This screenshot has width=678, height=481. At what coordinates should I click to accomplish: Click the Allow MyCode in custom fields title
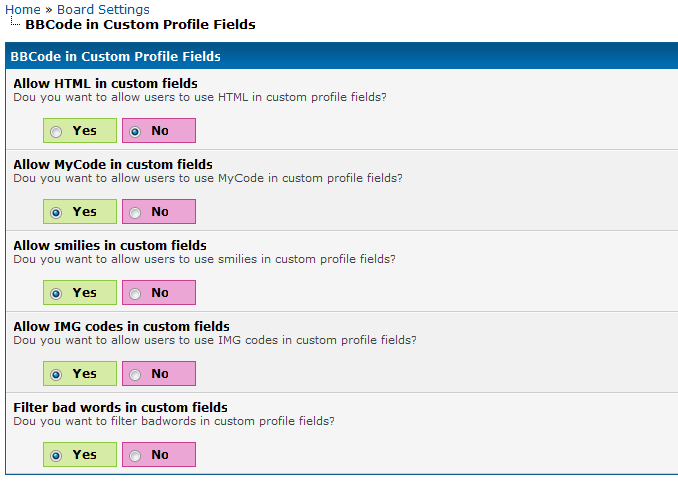pyautogui.click(x=112, y=164)
